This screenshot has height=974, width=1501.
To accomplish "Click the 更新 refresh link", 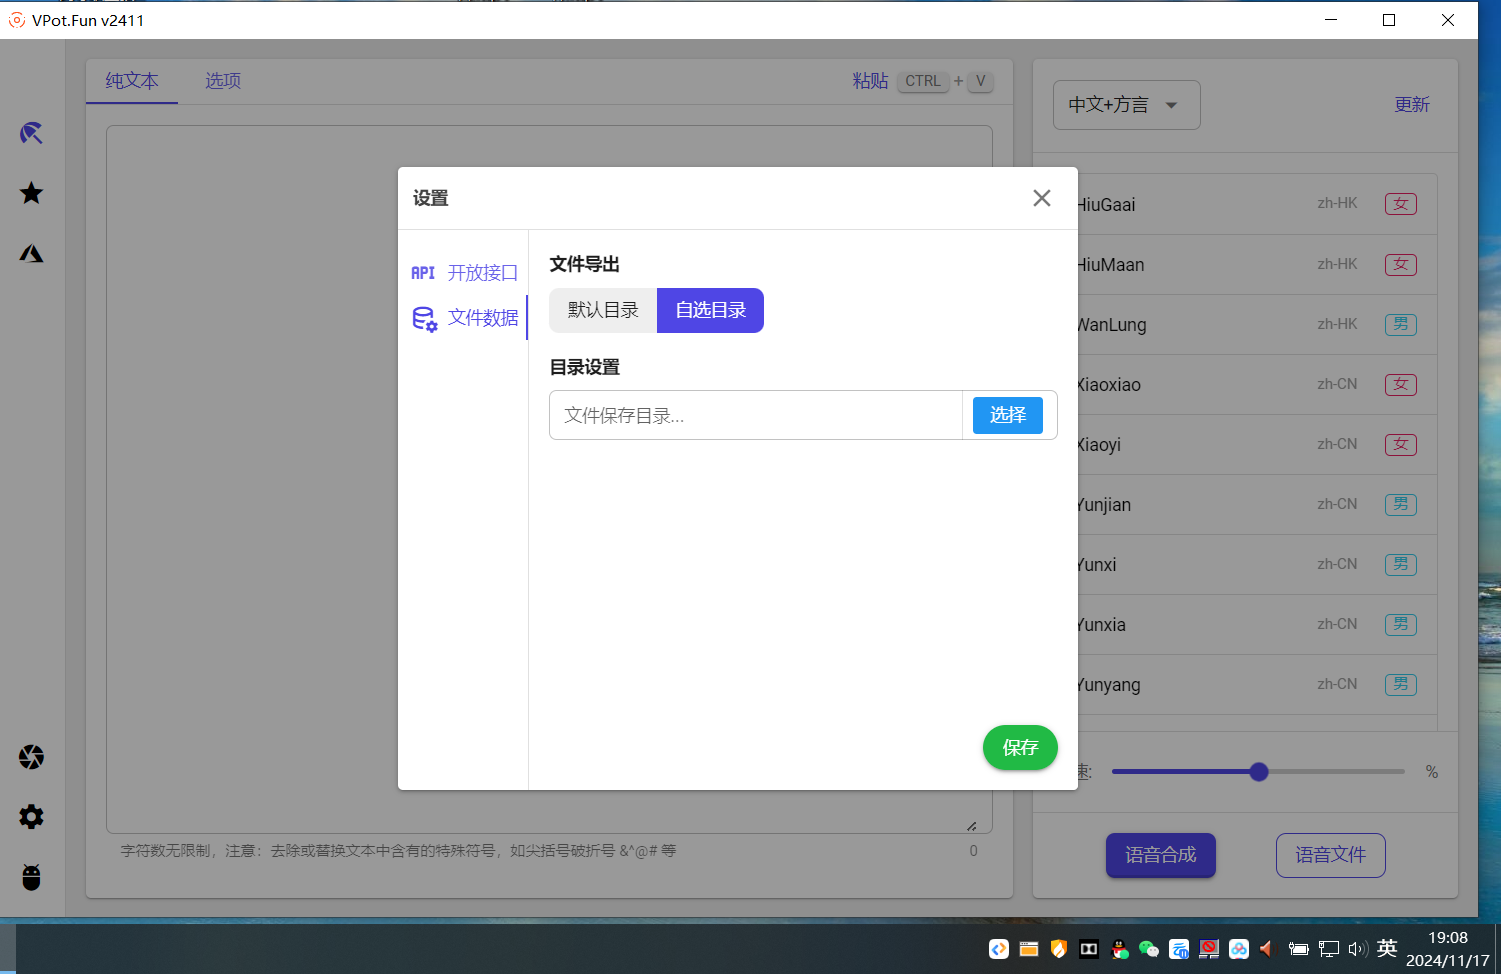I will pos(1412,104).
